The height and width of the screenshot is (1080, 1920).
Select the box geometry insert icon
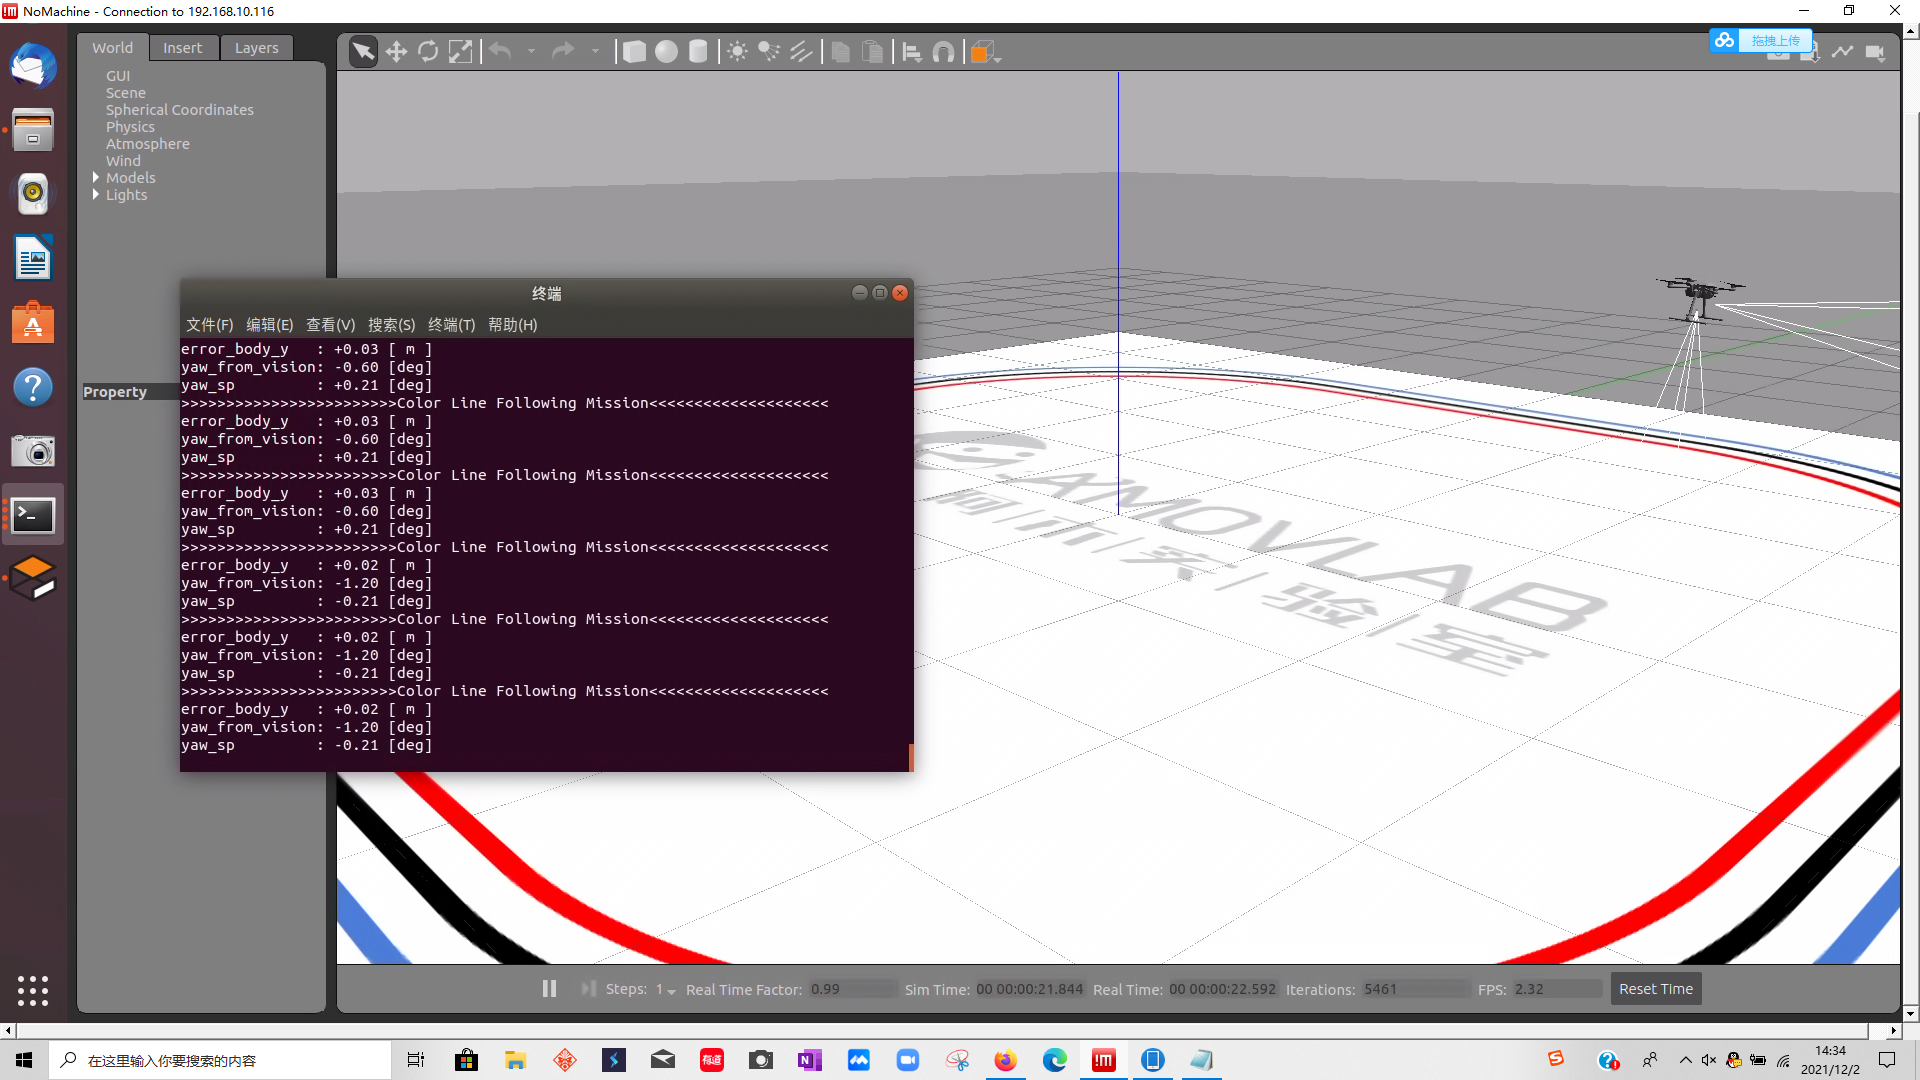tap(633, 51)
